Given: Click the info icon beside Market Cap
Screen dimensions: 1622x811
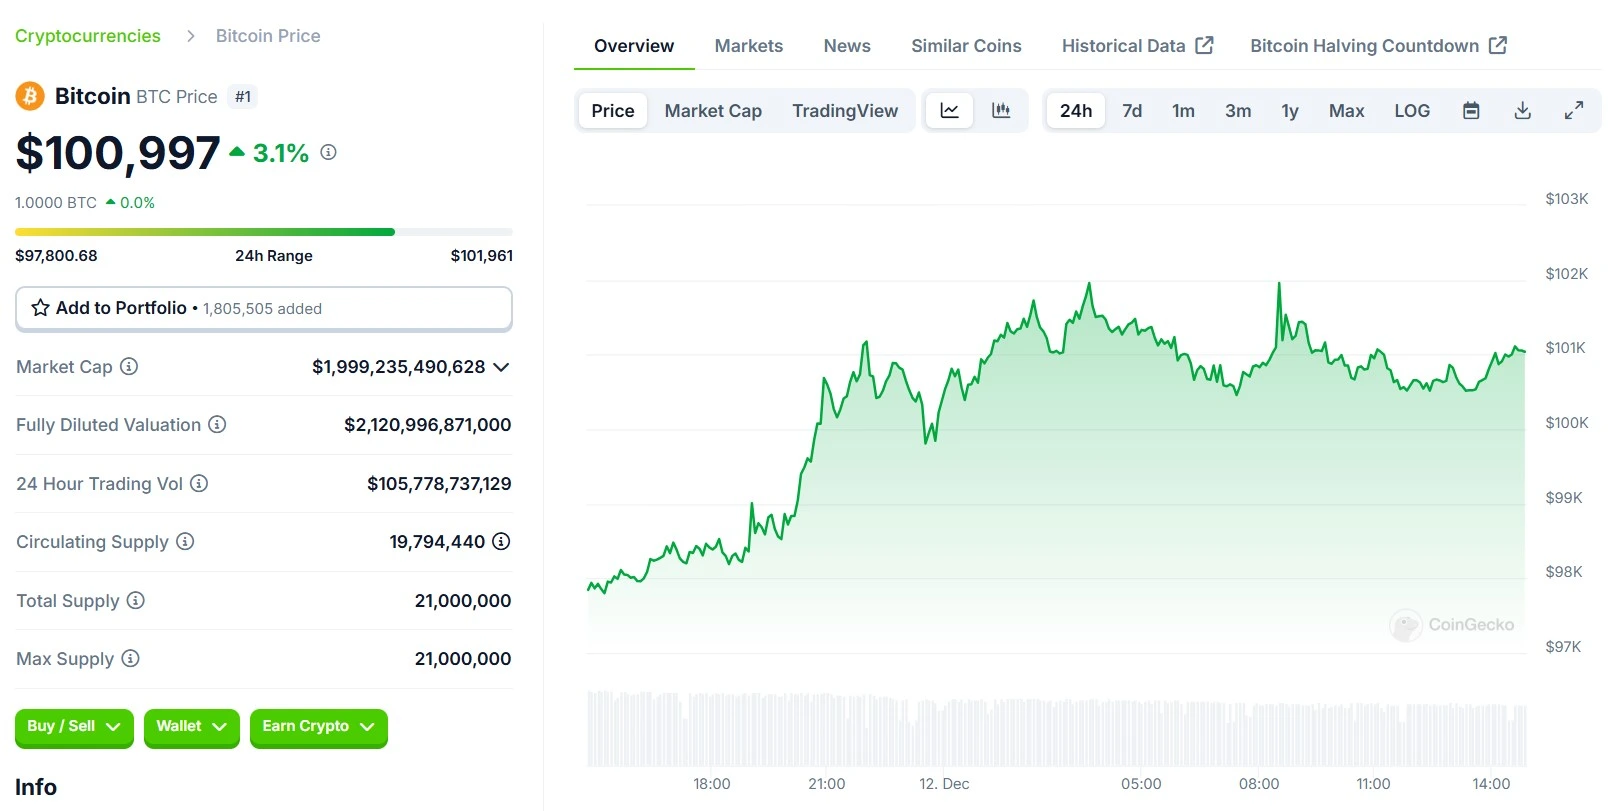Looking at the screenshot, I should click(129, 367).
